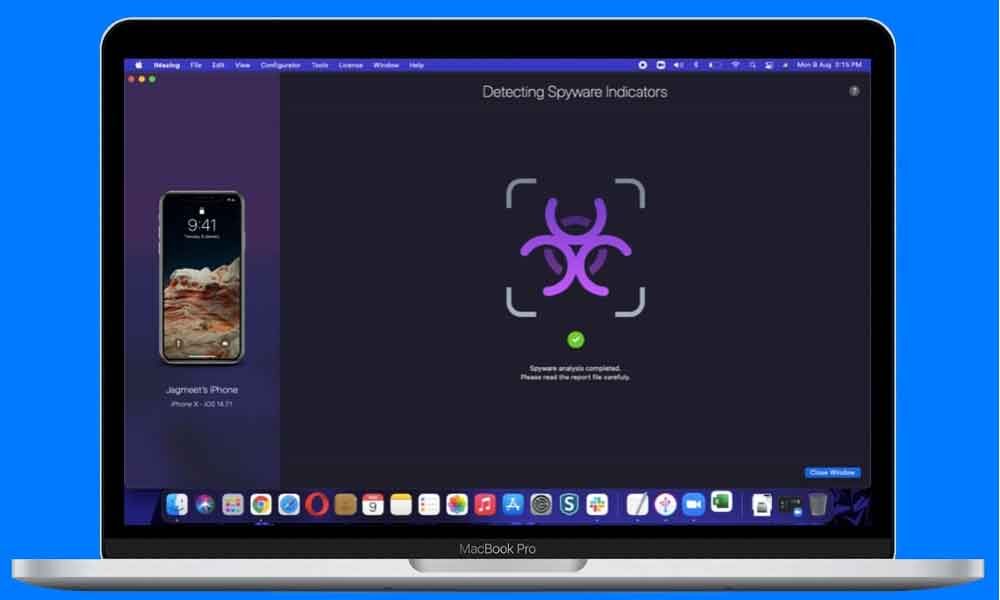Open the Apple menu
This screenshot has height=600, width=1000.
(138, 65)
